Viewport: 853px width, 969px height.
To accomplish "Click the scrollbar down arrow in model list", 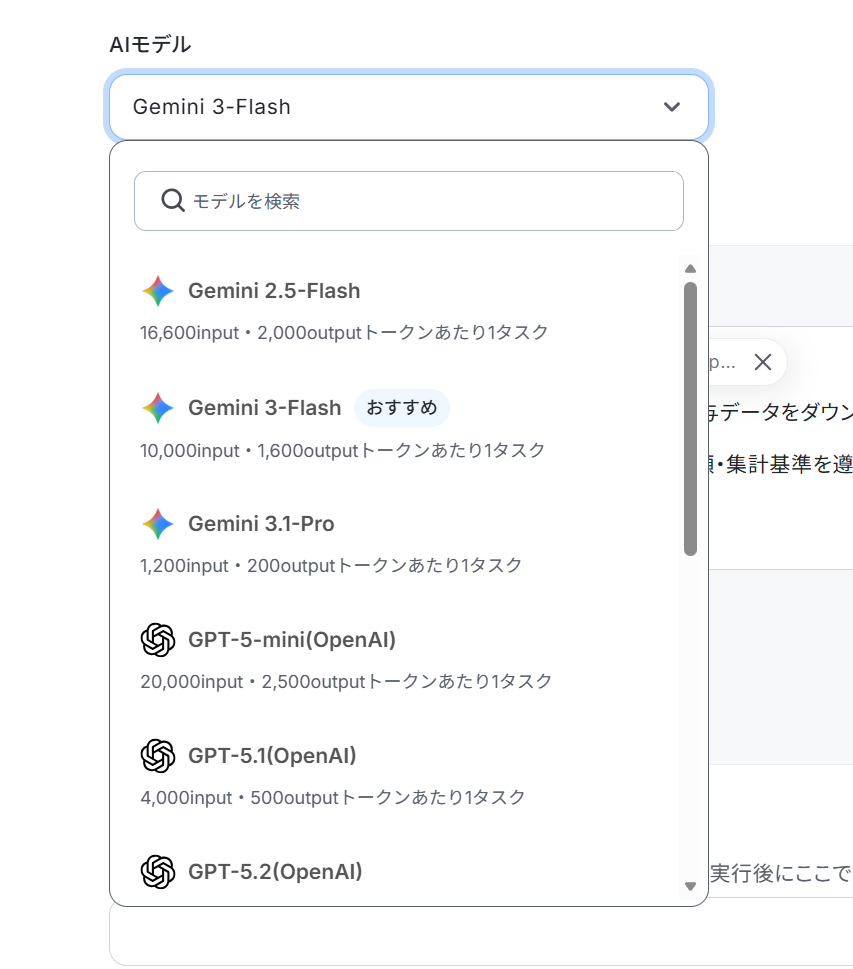I will [690, 886].
